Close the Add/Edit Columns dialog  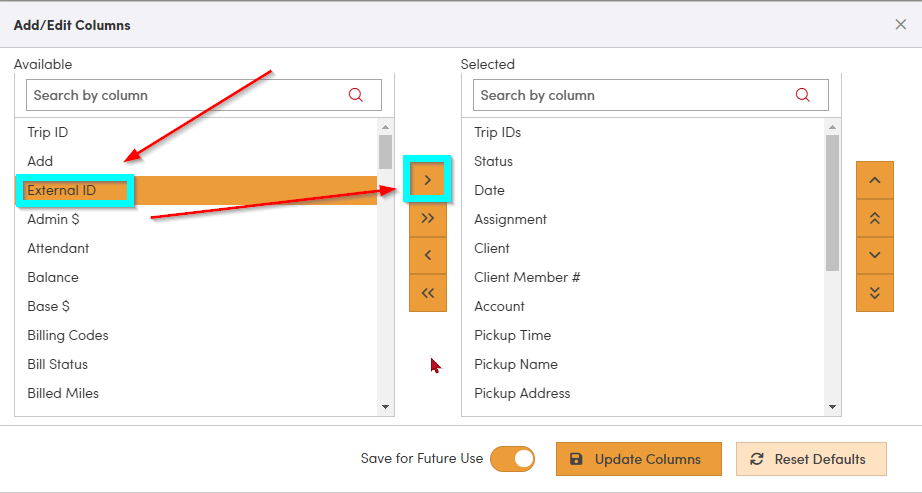[900, 25]
